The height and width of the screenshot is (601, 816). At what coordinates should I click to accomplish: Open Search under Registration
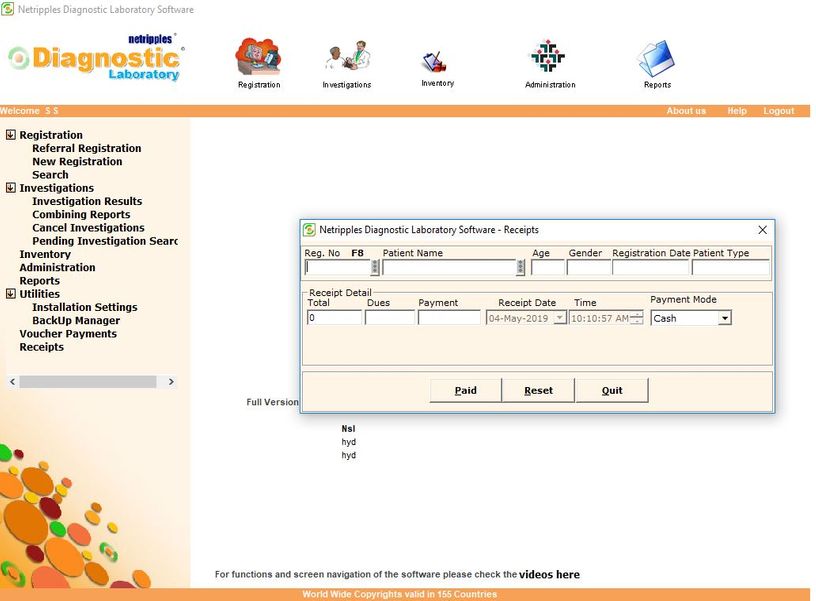click(50, 175)
